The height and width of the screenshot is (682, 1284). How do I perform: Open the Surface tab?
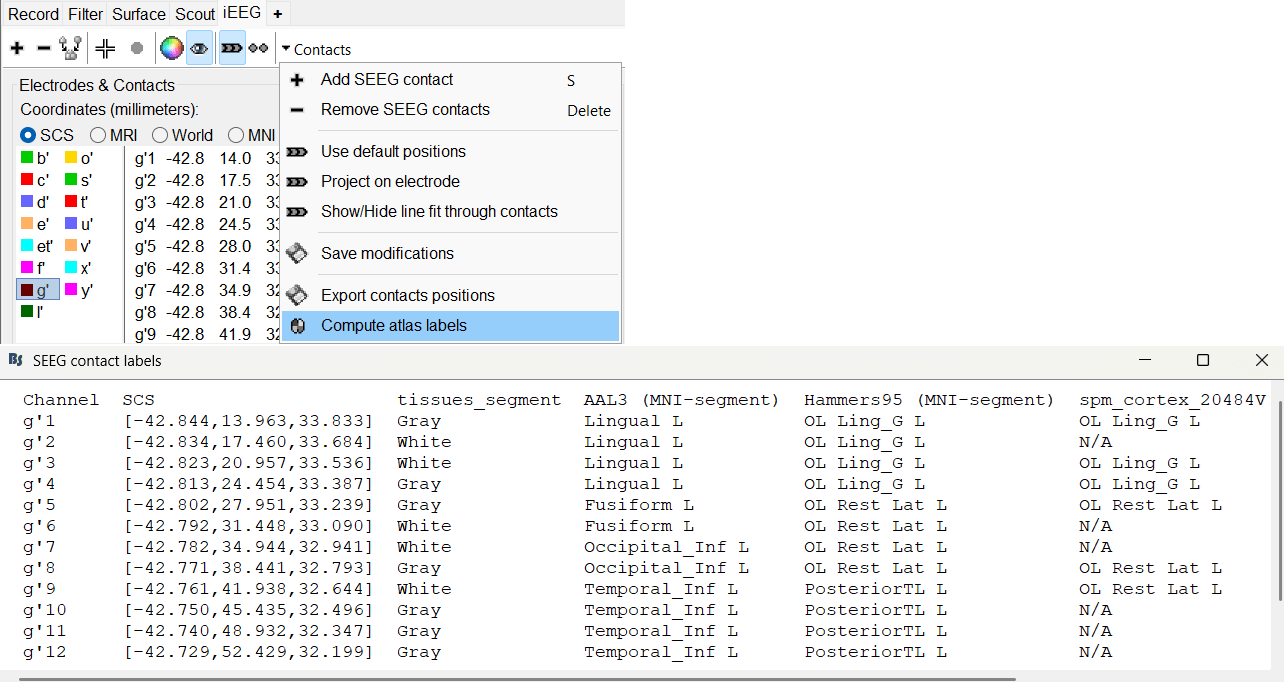click(139, 14)
